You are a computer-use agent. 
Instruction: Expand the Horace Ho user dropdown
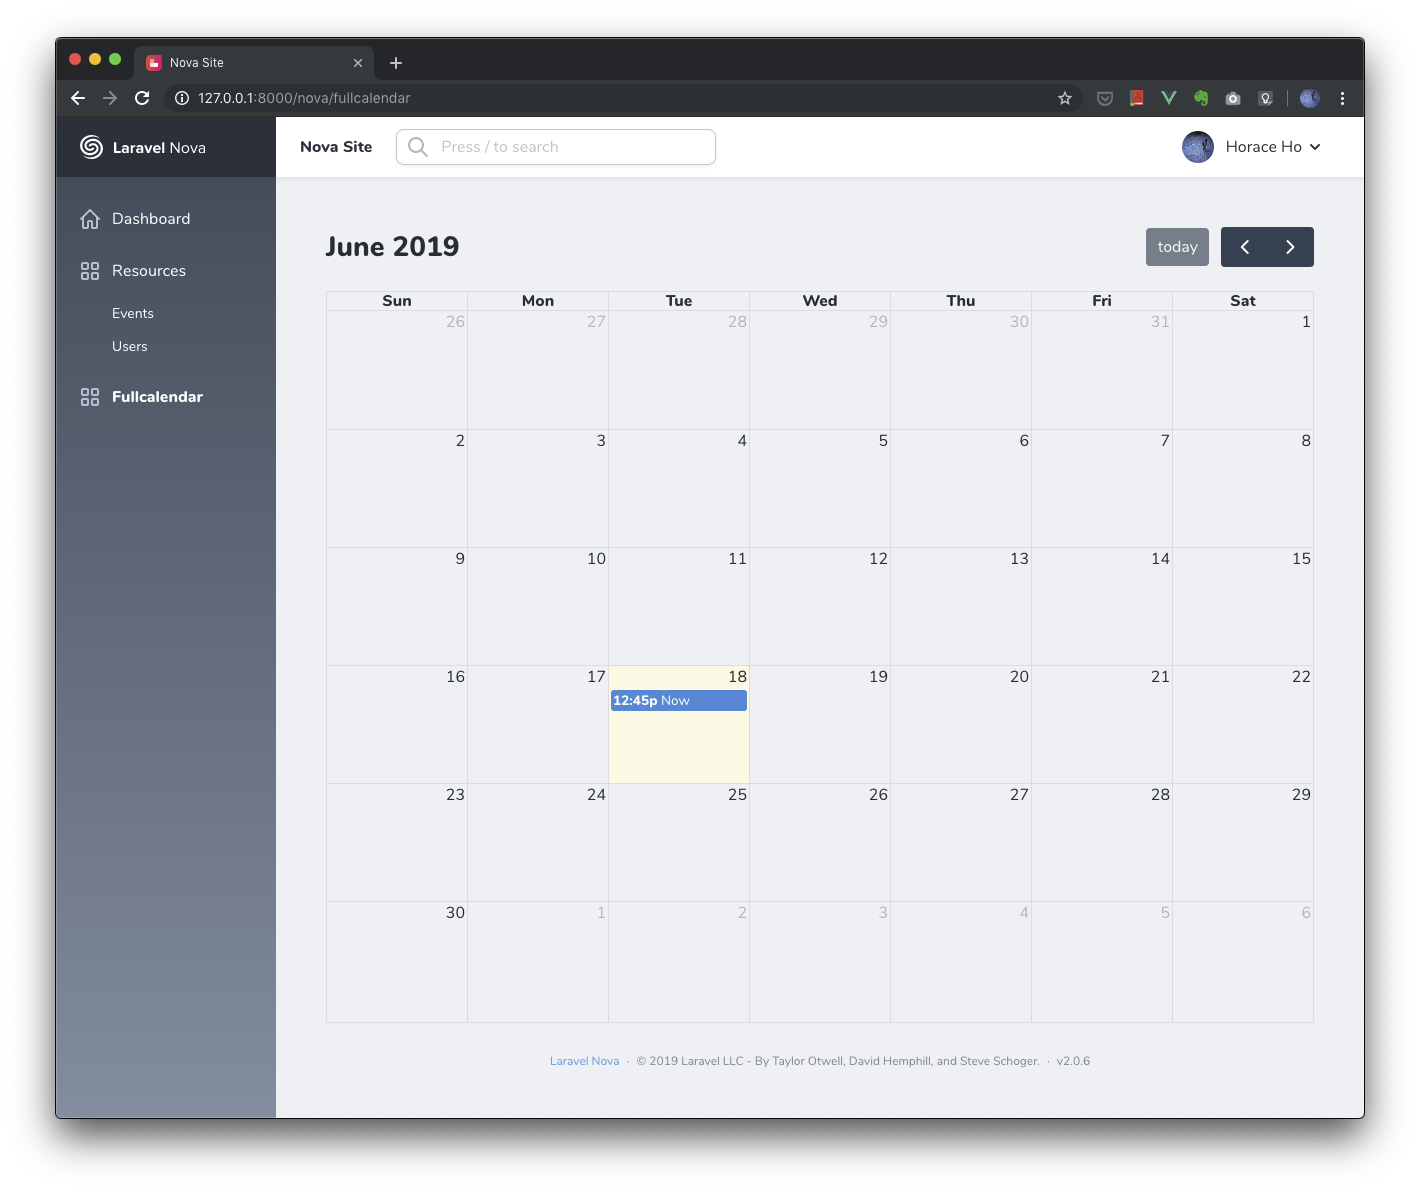click(x=1273, y=147)
